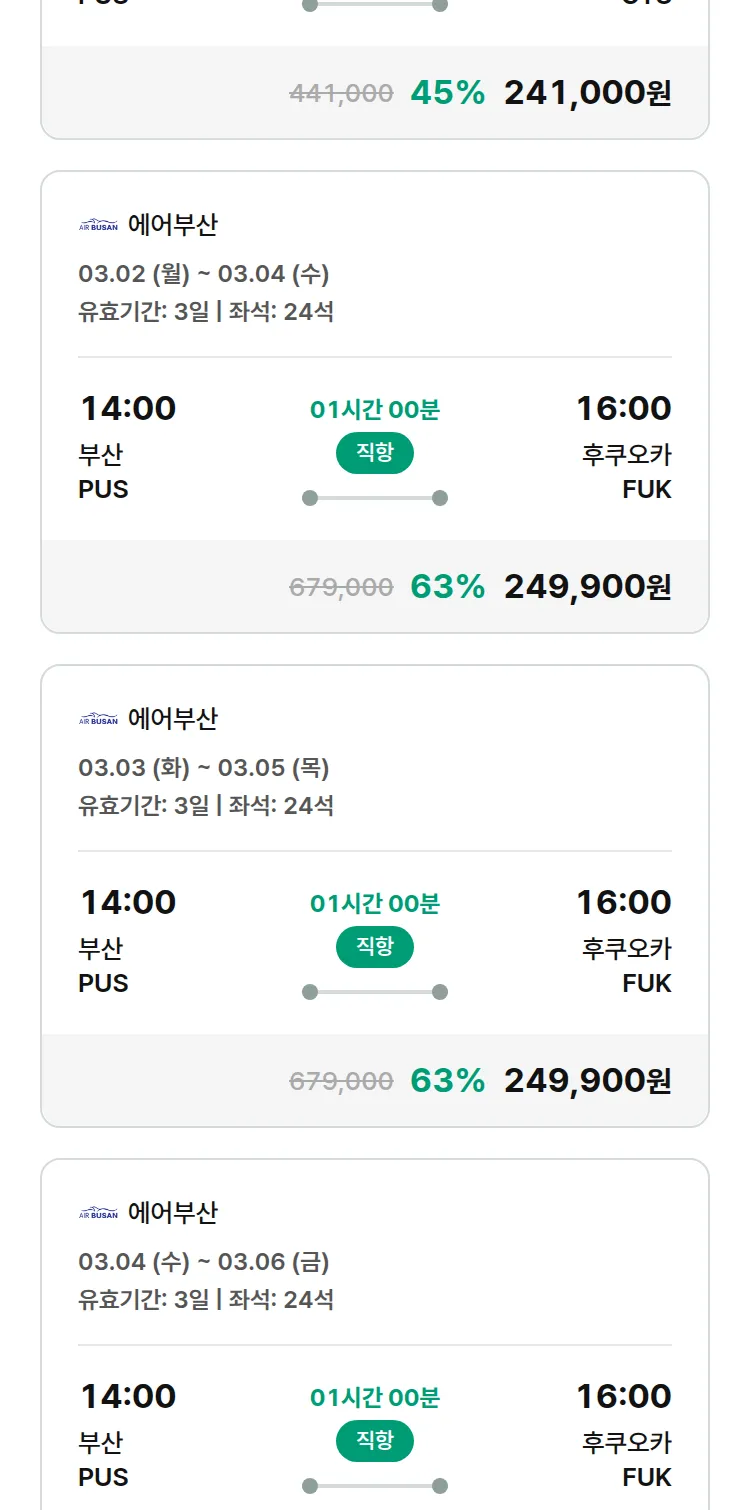The height and width of the screenshot is (1510, 750).
Task: Open 에어부산 flight dated 03.04 (수) ~ 03.06 (금)
Action: (204, 1262)
